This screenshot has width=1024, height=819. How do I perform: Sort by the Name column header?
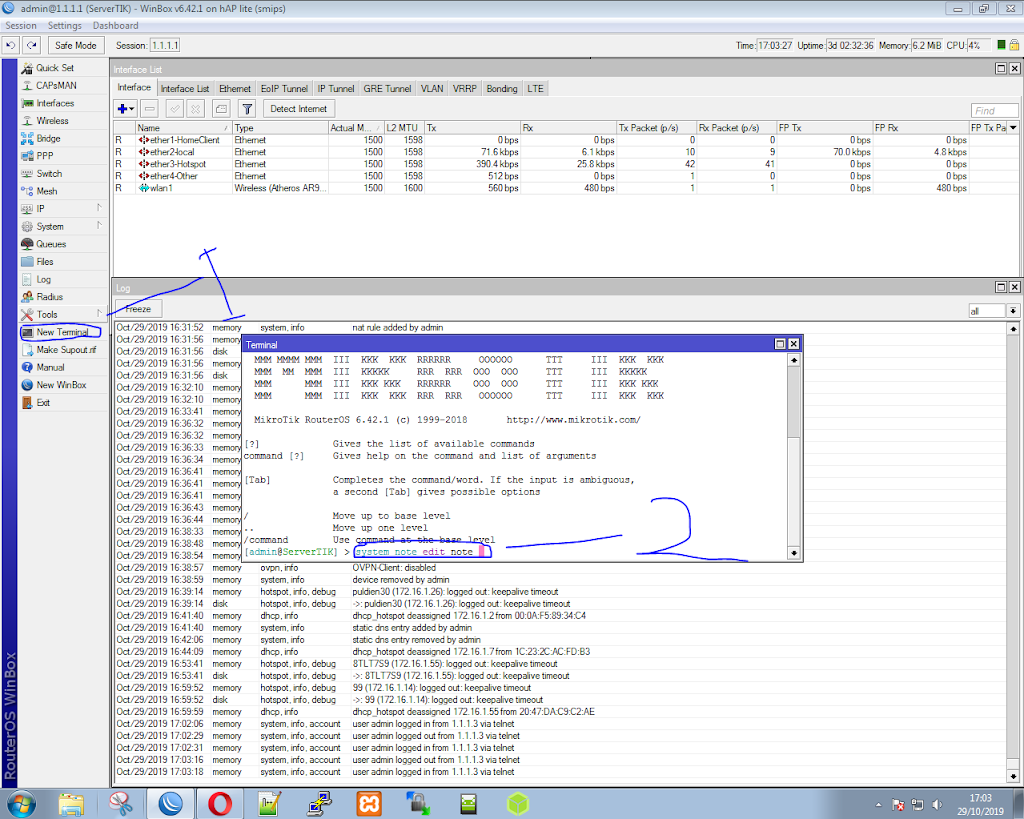coord(183,128)
